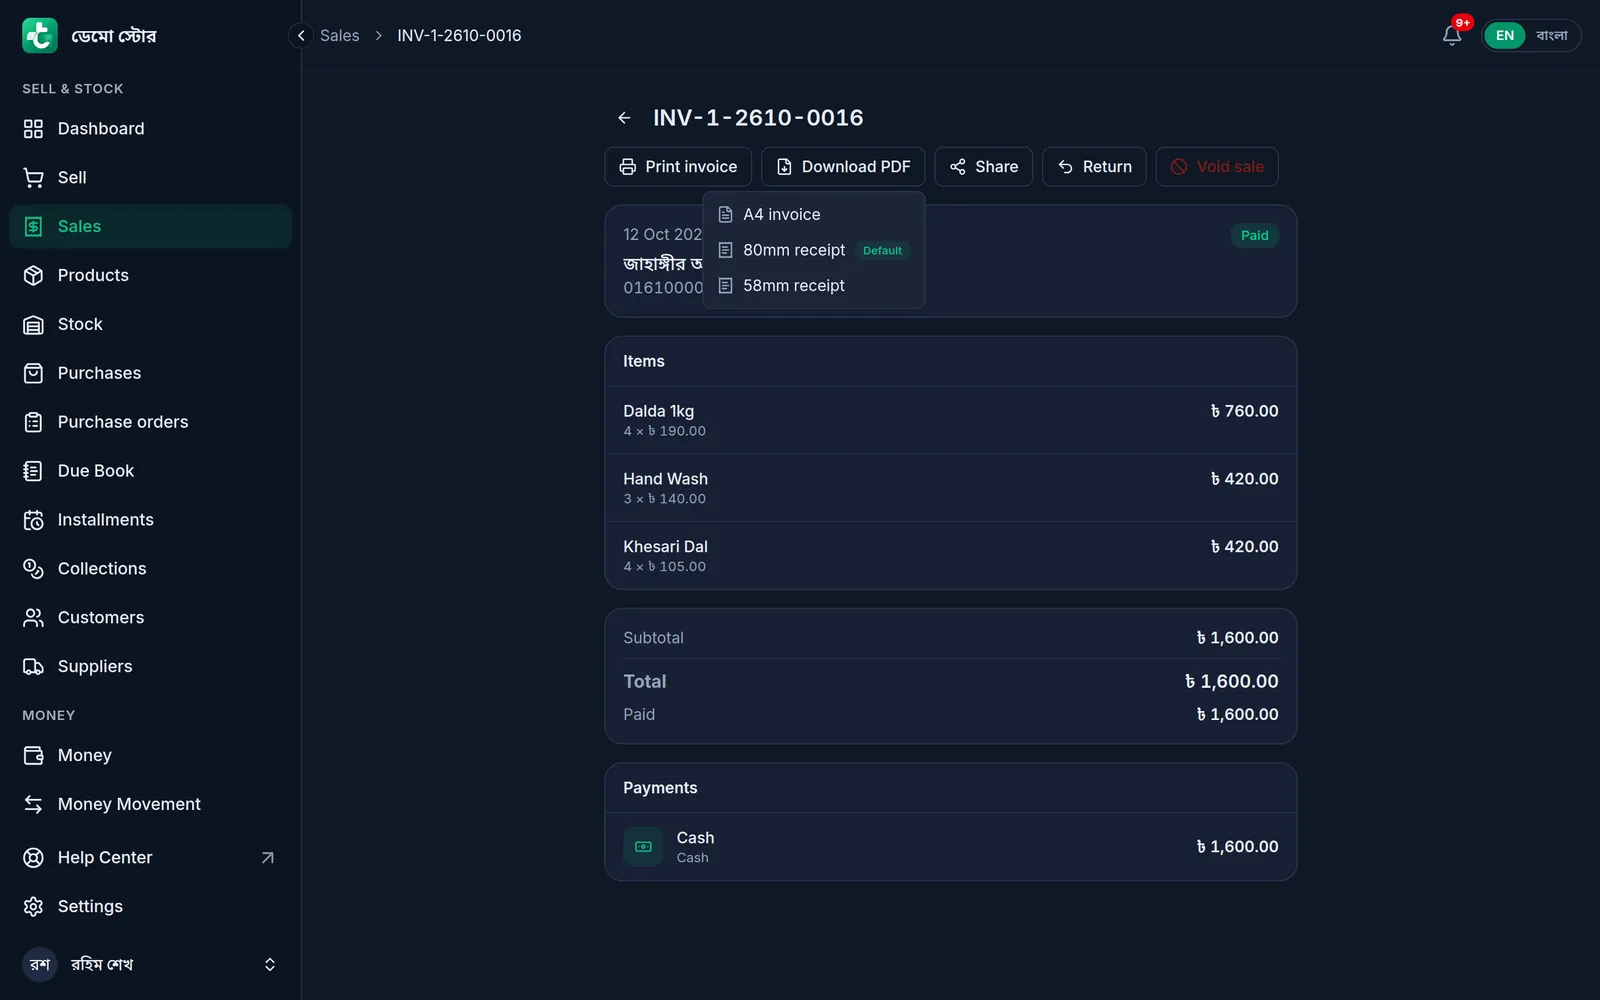Open the Print invoice dropdown
The image size is (1600, 1000).
click(x=678, y=167)
